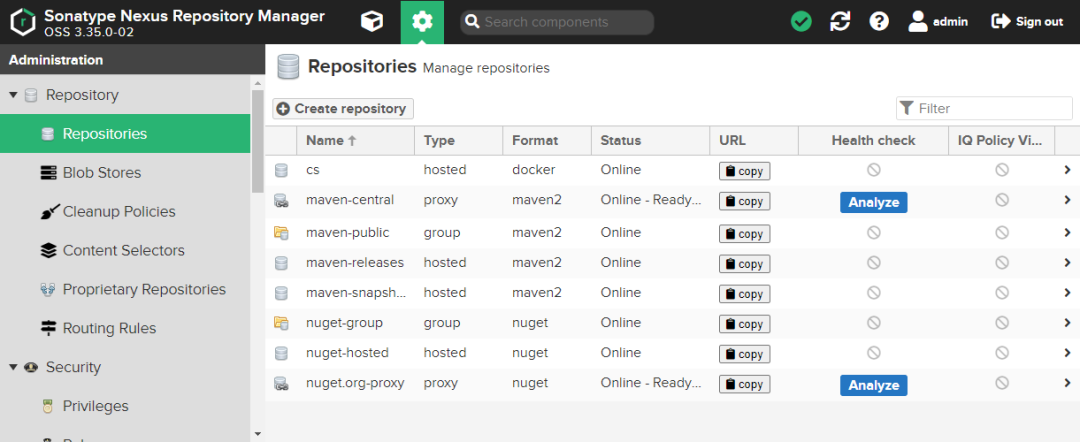The height and width of the screenshot is (442, 1080).
Task: Click Sign out in the header
Action: pyautogui.click(x=1027, y=22)
